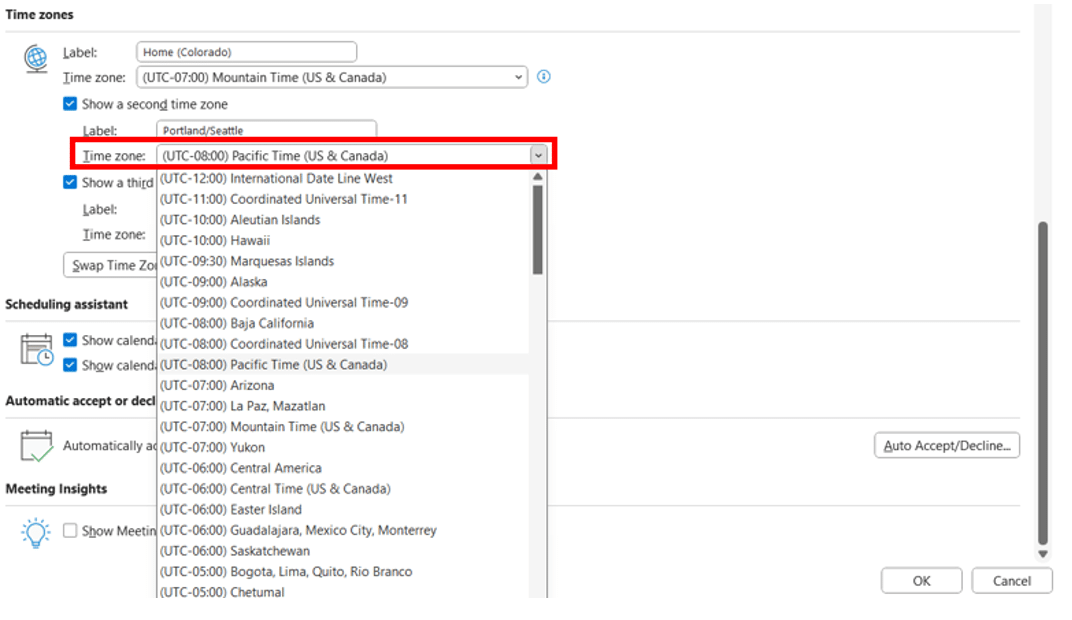This screenshot has width=1072, height=620.
Task: Choose the Alaska time zone
Action: pos(343,282)
